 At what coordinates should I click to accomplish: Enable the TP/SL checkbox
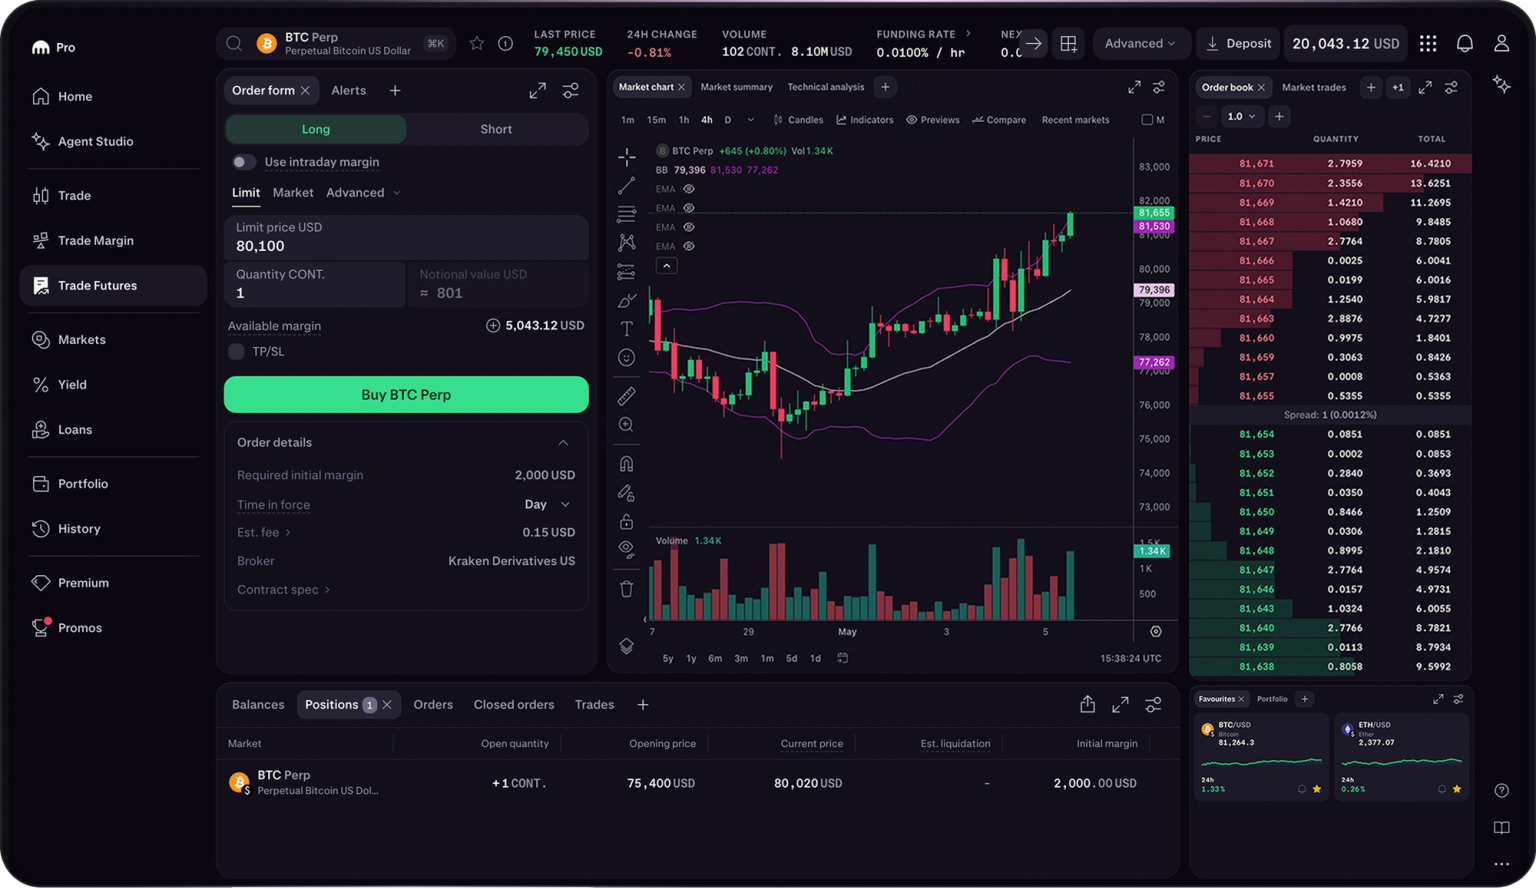coord(236,352)
